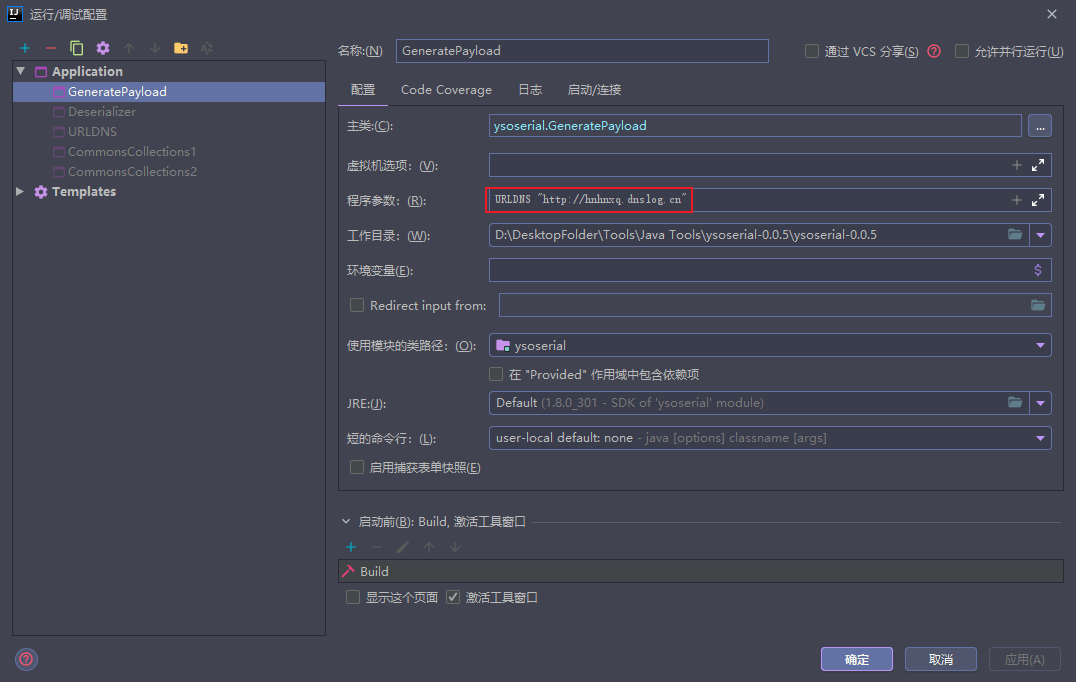Confirm settings with 确定 button
1076x682 pixels.
point(856,659)
